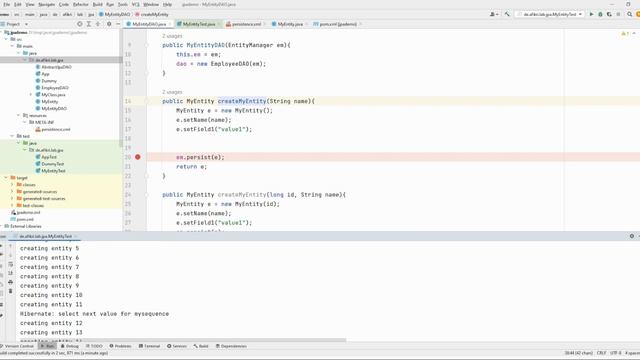Open the Terminal tool window
This screenshot has width=640, height=360.
[x=149, y=346]
